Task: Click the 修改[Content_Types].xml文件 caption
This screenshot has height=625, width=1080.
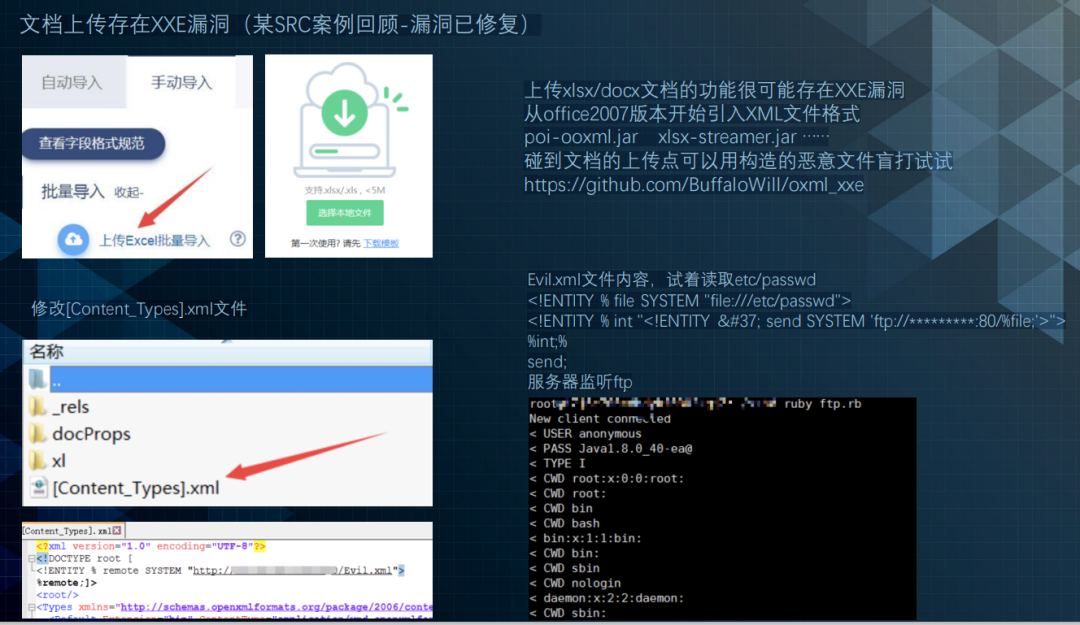Action: (138, 309)
